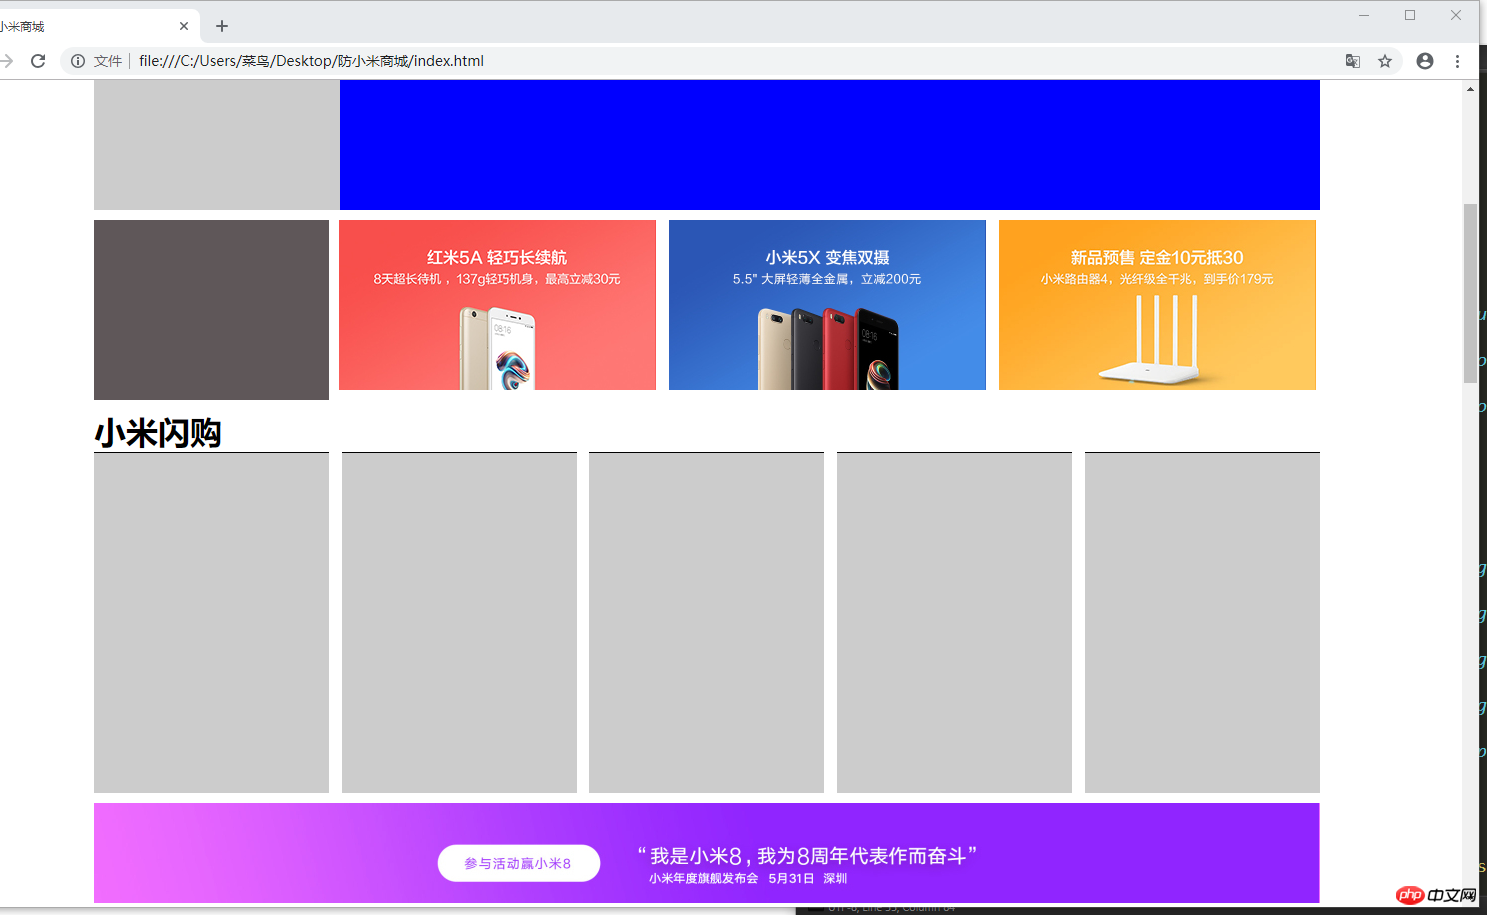The height and width of the screenshot is (915, 1487).
Task: Click the translate page icon
Action: click(1353, 61)
